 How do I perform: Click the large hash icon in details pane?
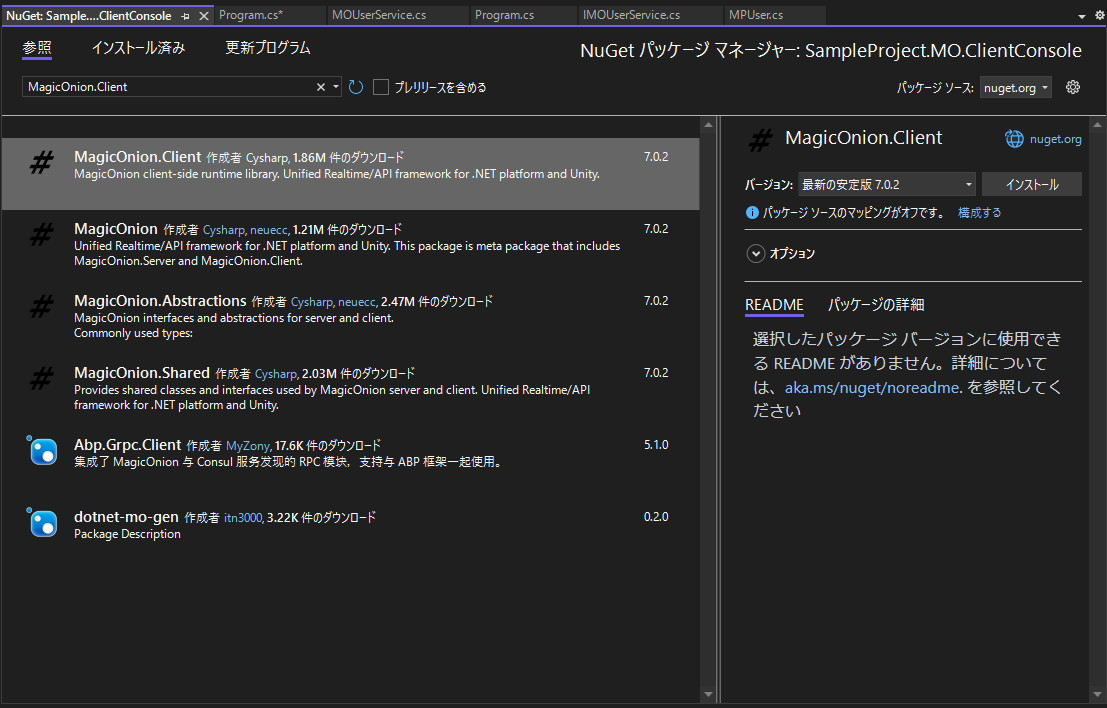760,140
